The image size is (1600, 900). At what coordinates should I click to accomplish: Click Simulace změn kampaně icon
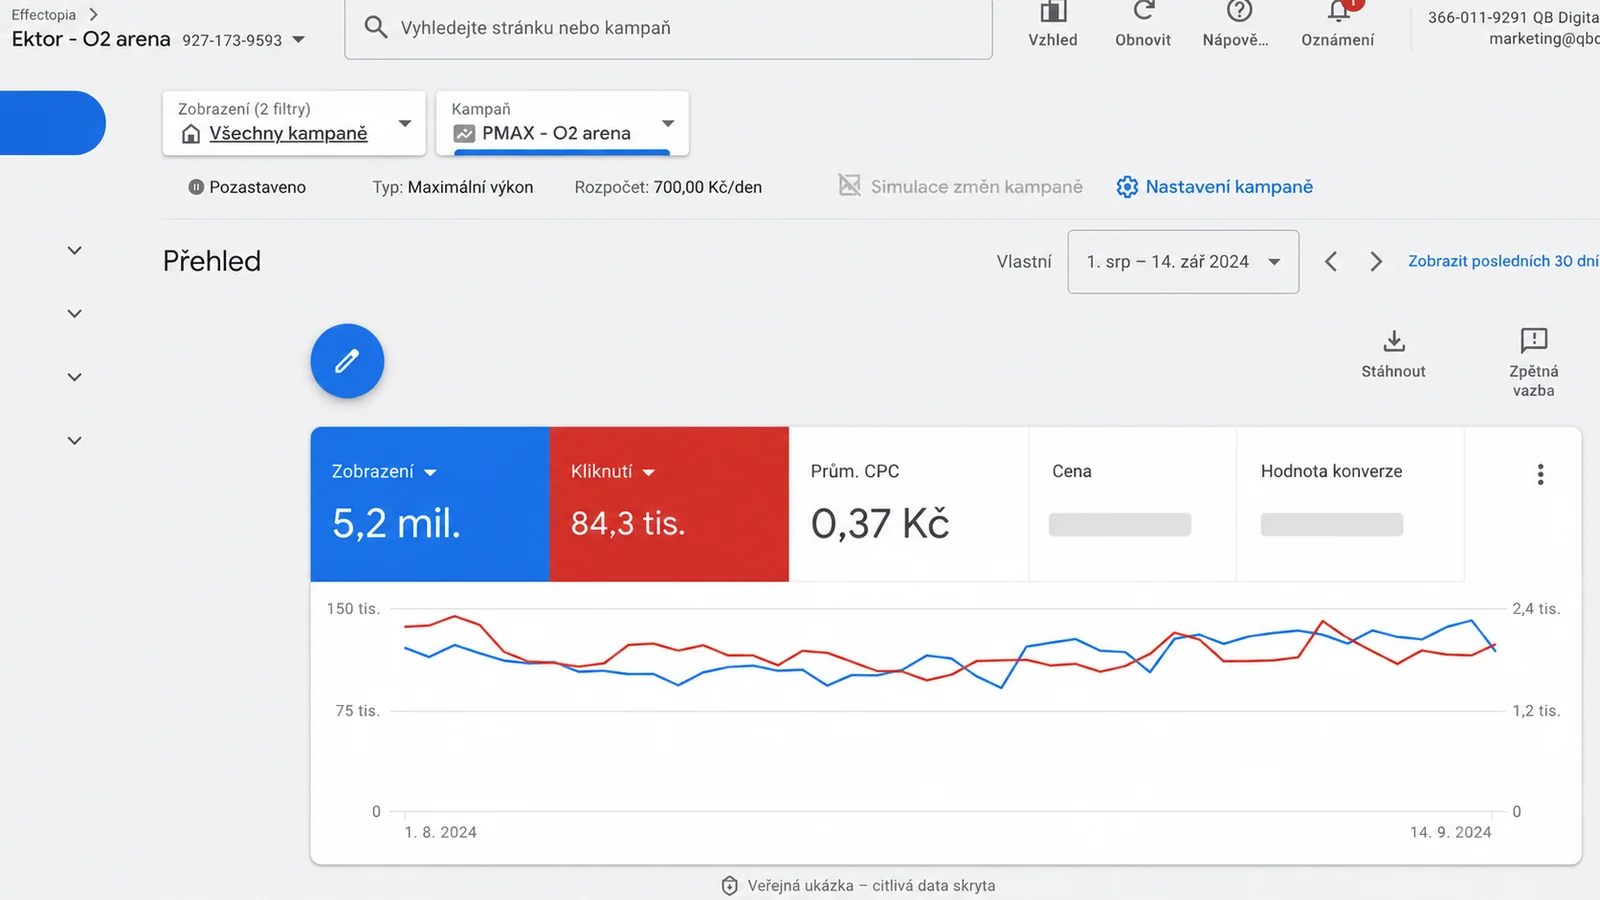point(849,186)
